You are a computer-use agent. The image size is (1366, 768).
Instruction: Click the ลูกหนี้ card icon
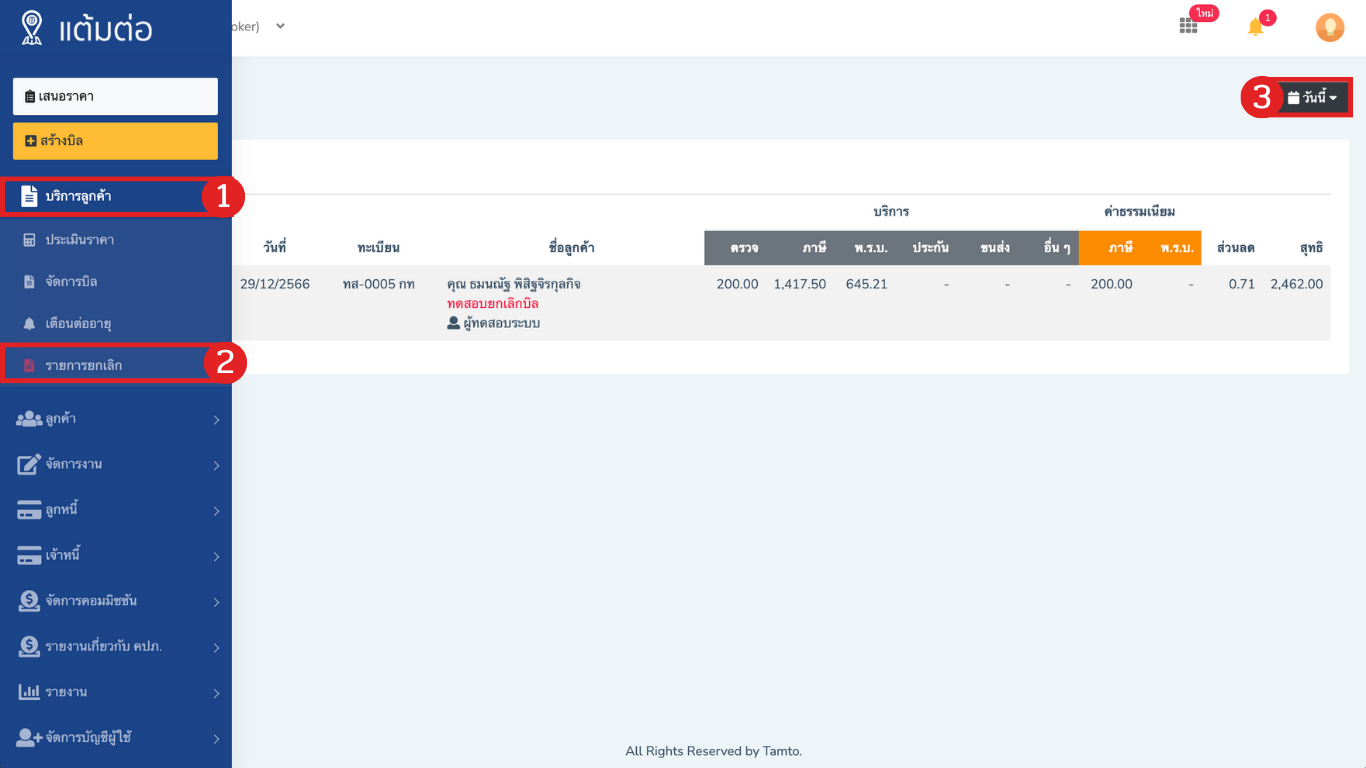pos(29,510)
